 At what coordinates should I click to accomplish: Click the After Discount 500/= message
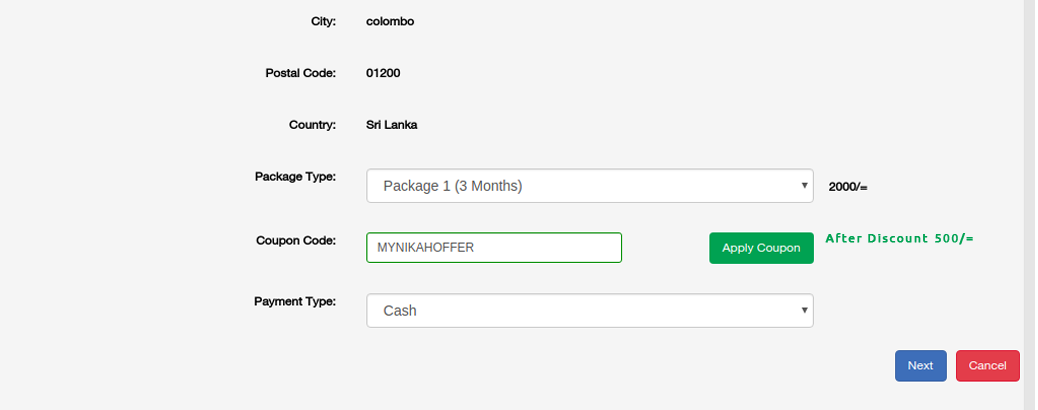(x=899, y=239)
